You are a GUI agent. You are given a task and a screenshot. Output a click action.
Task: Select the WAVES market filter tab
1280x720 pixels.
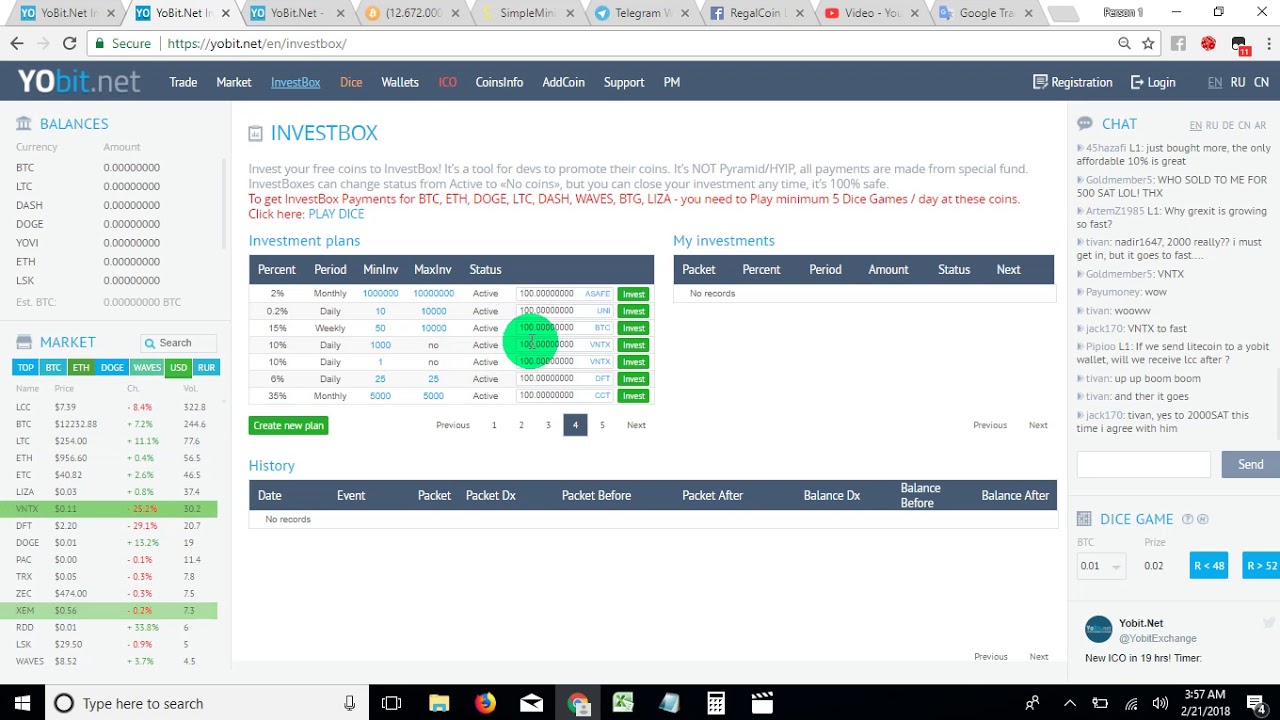[147, 367]
